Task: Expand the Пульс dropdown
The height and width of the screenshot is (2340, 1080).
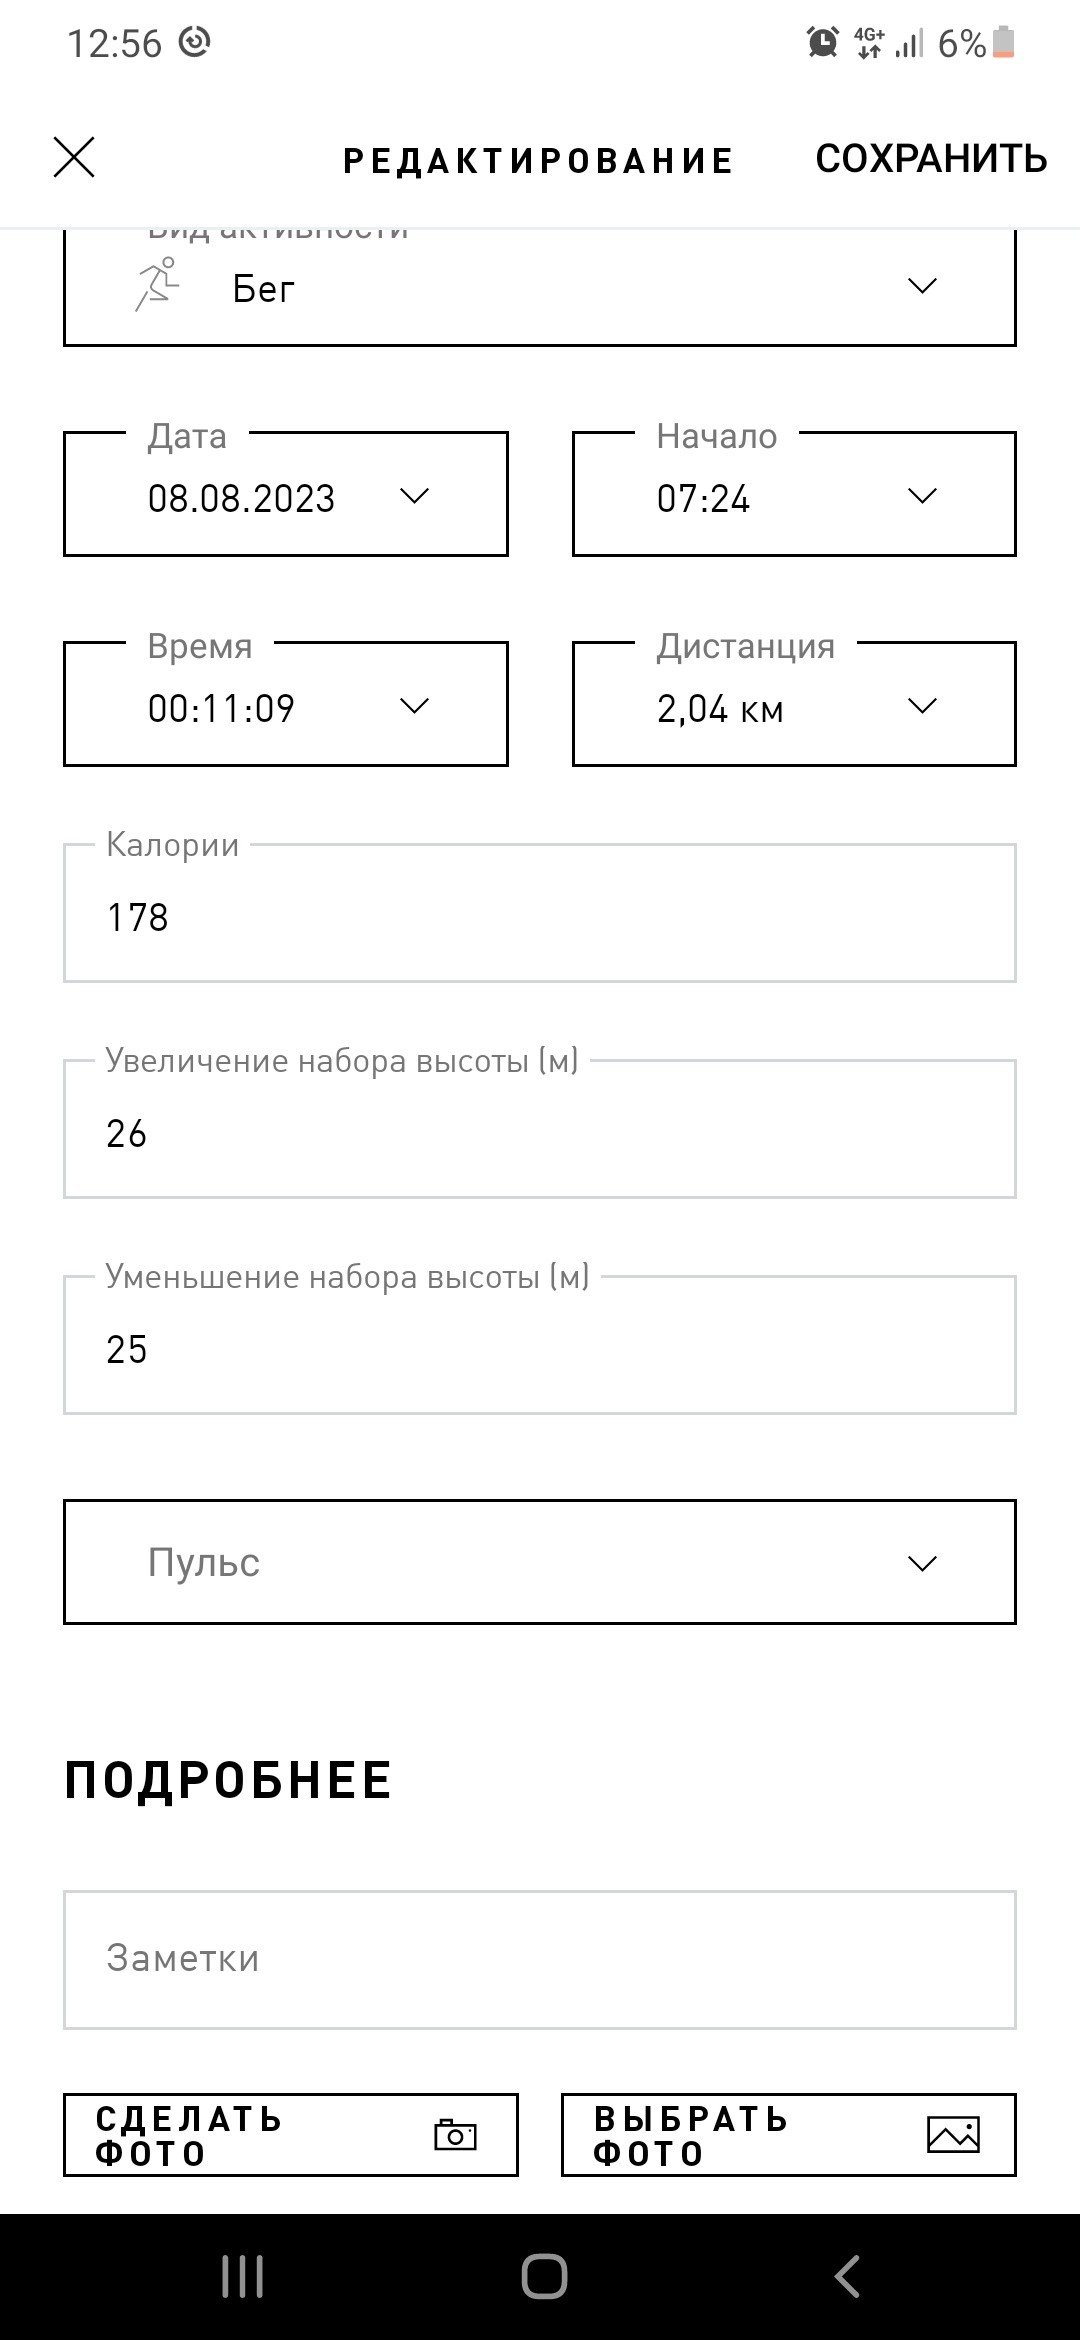Action: pyautogui.click(x=540, y=1562)
